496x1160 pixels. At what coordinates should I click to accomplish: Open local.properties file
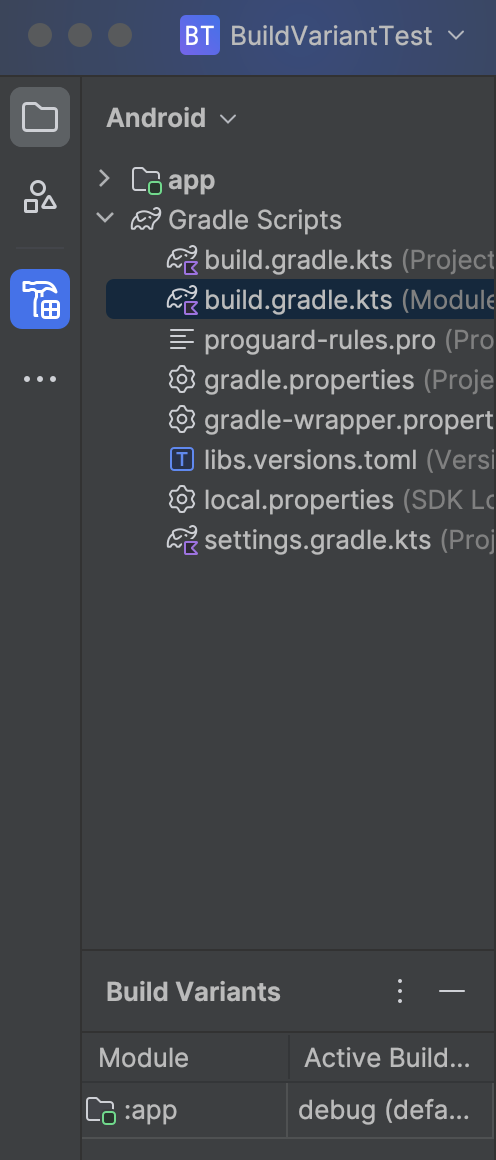click(301, 499)
